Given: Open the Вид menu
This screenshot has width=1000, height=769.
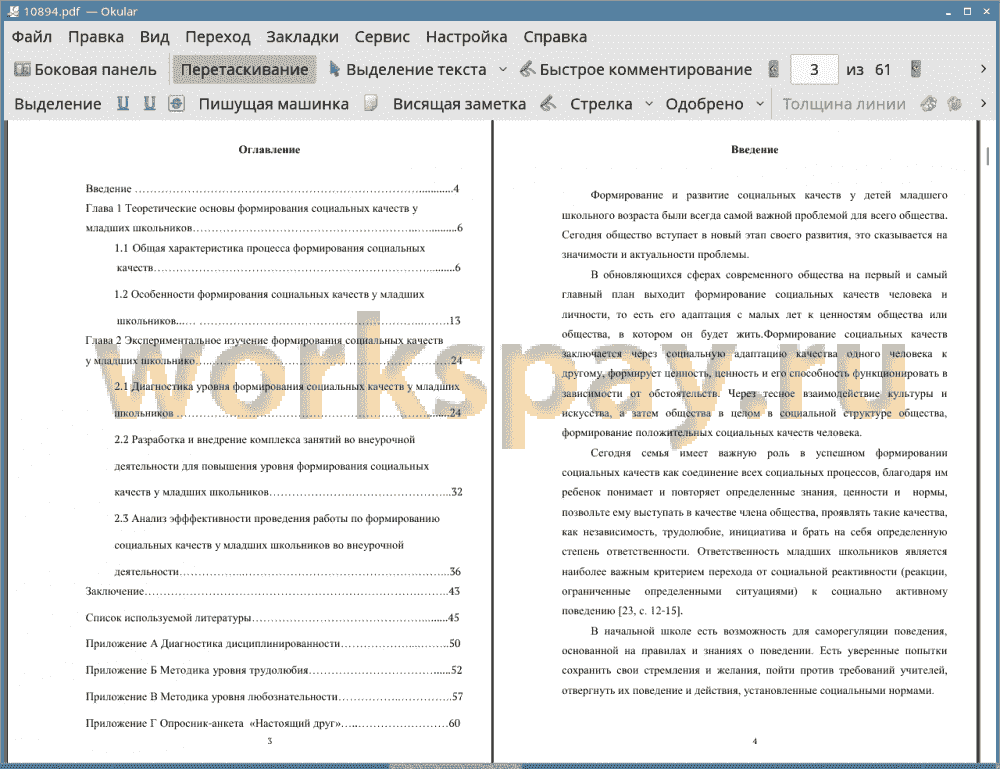Looking at the screenshot, I should (x=154, y=37).
